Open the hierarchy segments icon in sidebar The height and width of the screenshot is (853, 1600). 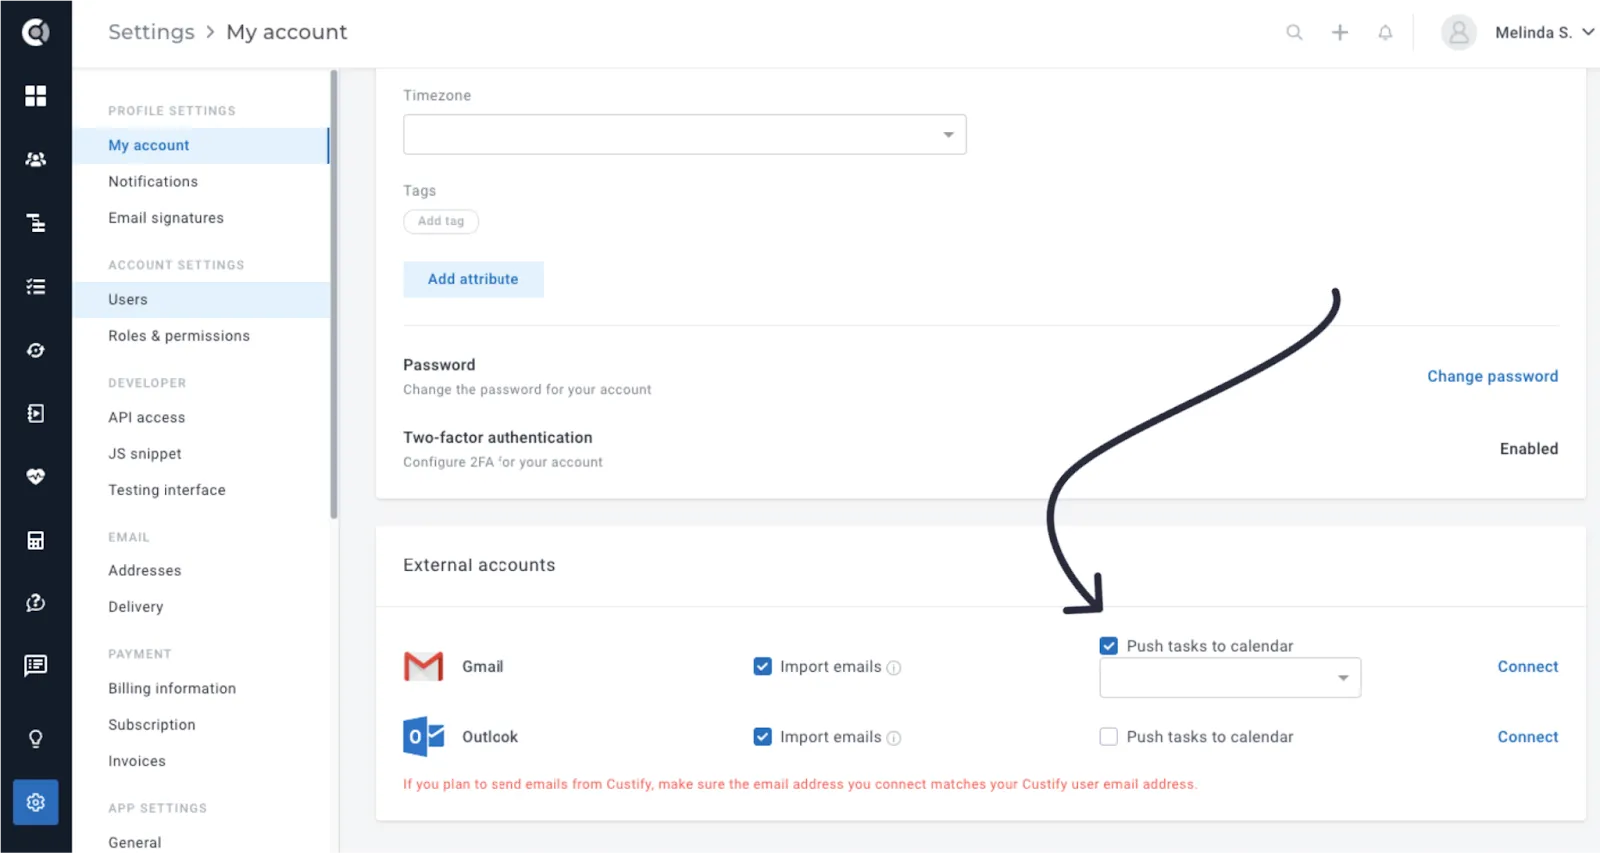pos(36,223)
